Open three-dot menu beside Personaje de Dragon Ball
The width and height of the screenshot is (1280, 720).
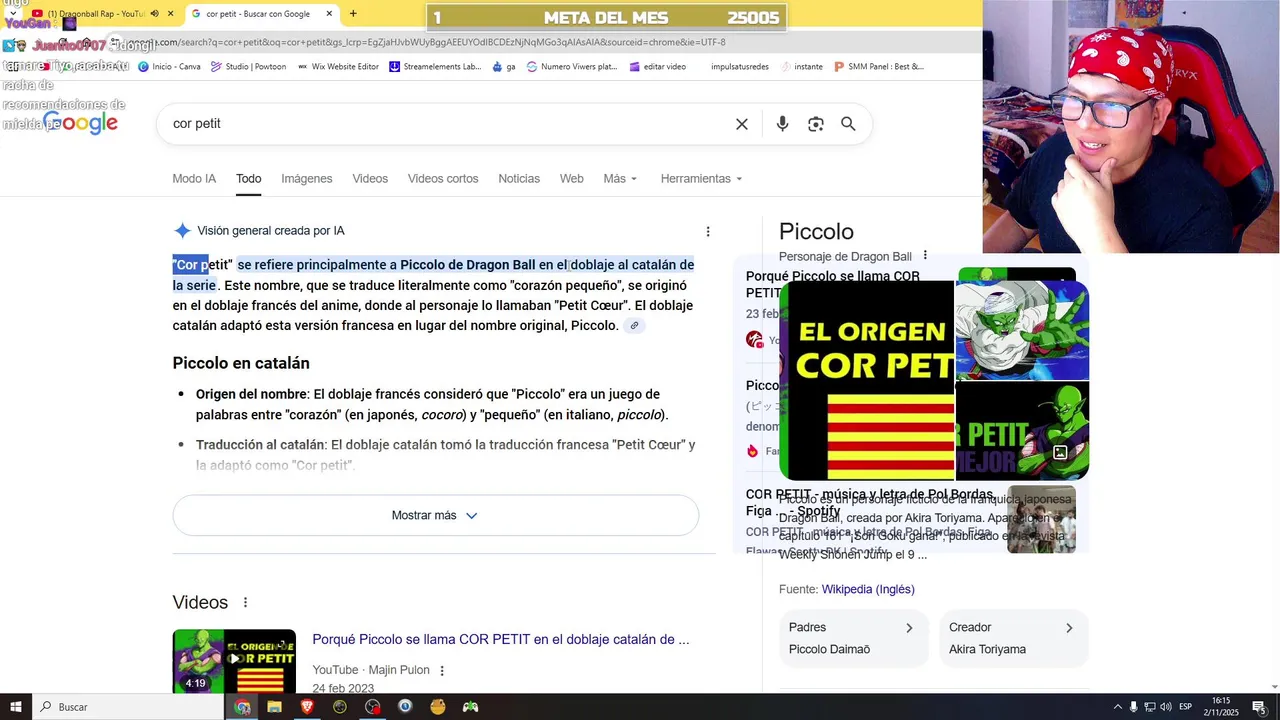coord(925,256)
